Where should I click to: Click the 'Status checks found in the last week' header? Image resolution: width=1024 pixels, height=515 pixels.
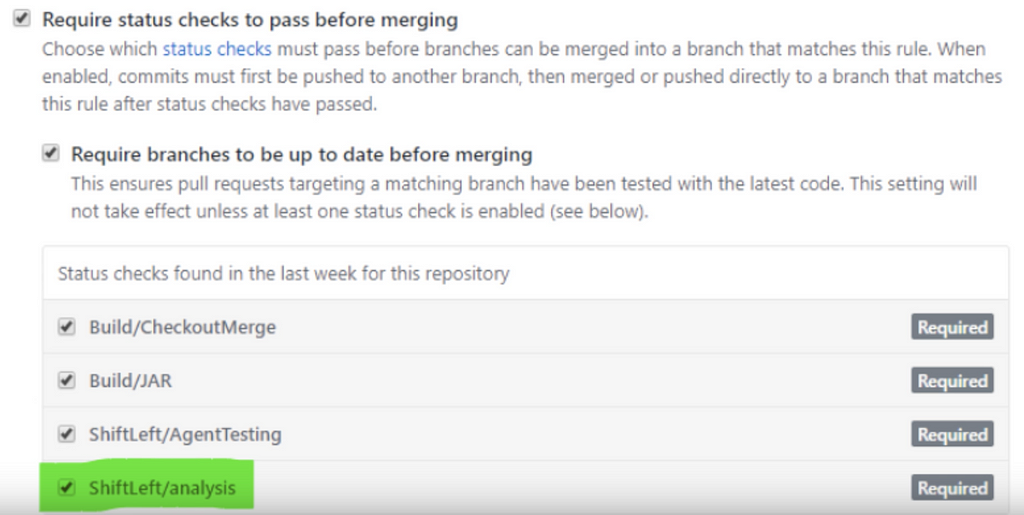(x=284, y=273)
